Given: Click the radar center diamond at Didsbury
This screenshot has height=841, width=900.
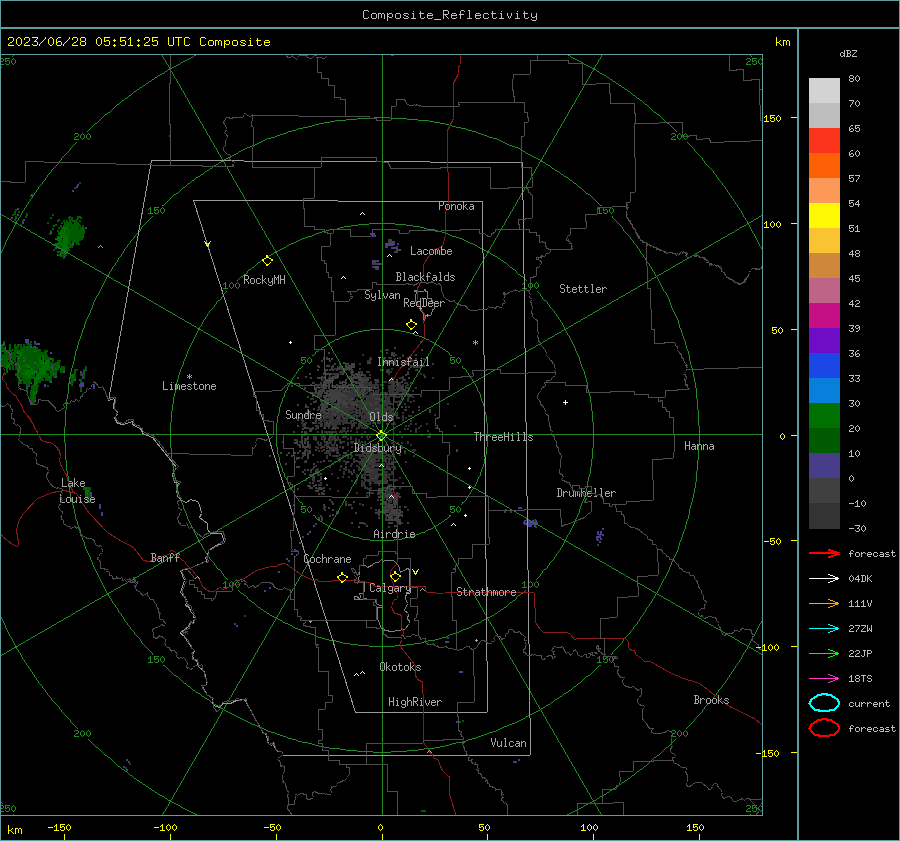Looking at the screenshot, I should coord(381,436).
